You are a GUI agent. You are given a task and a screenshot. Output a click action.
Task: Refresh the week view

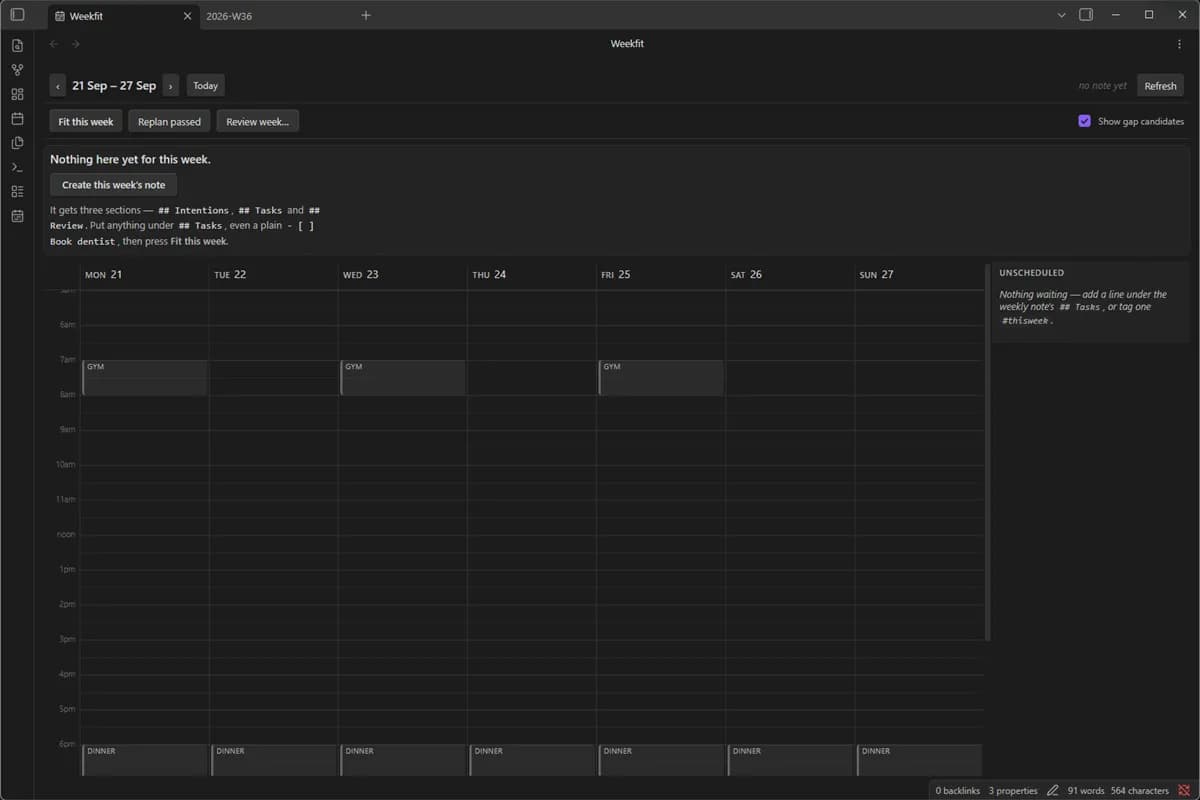click(1160, 86)
